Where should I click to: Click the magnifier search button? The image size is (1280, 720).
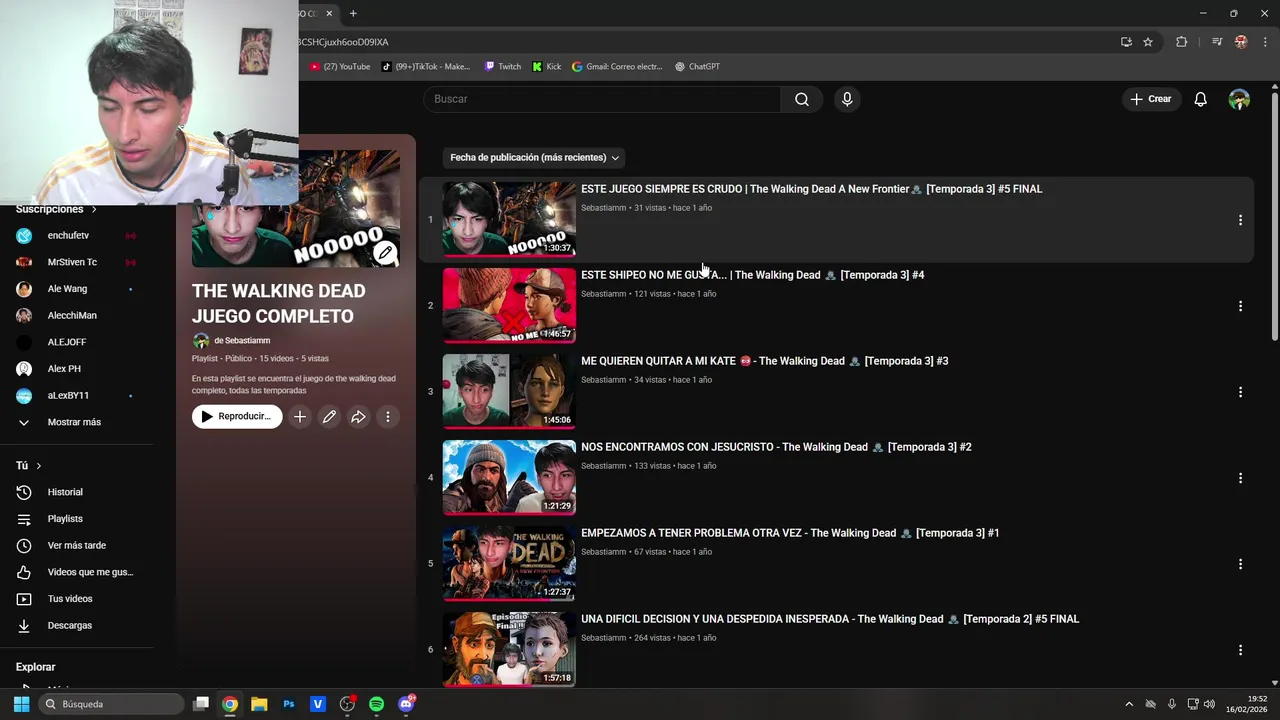802,99
